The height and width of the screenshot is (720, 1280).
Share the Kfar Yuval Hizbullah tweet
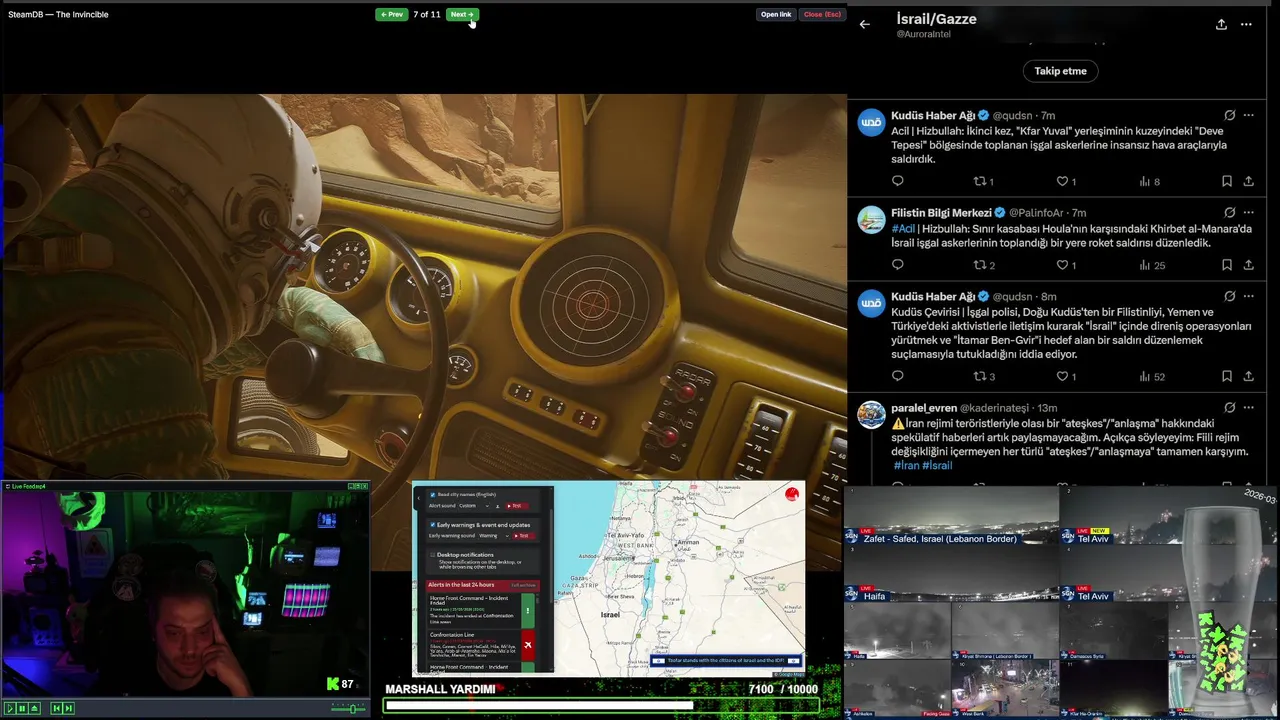click(x=1248, y=181)
